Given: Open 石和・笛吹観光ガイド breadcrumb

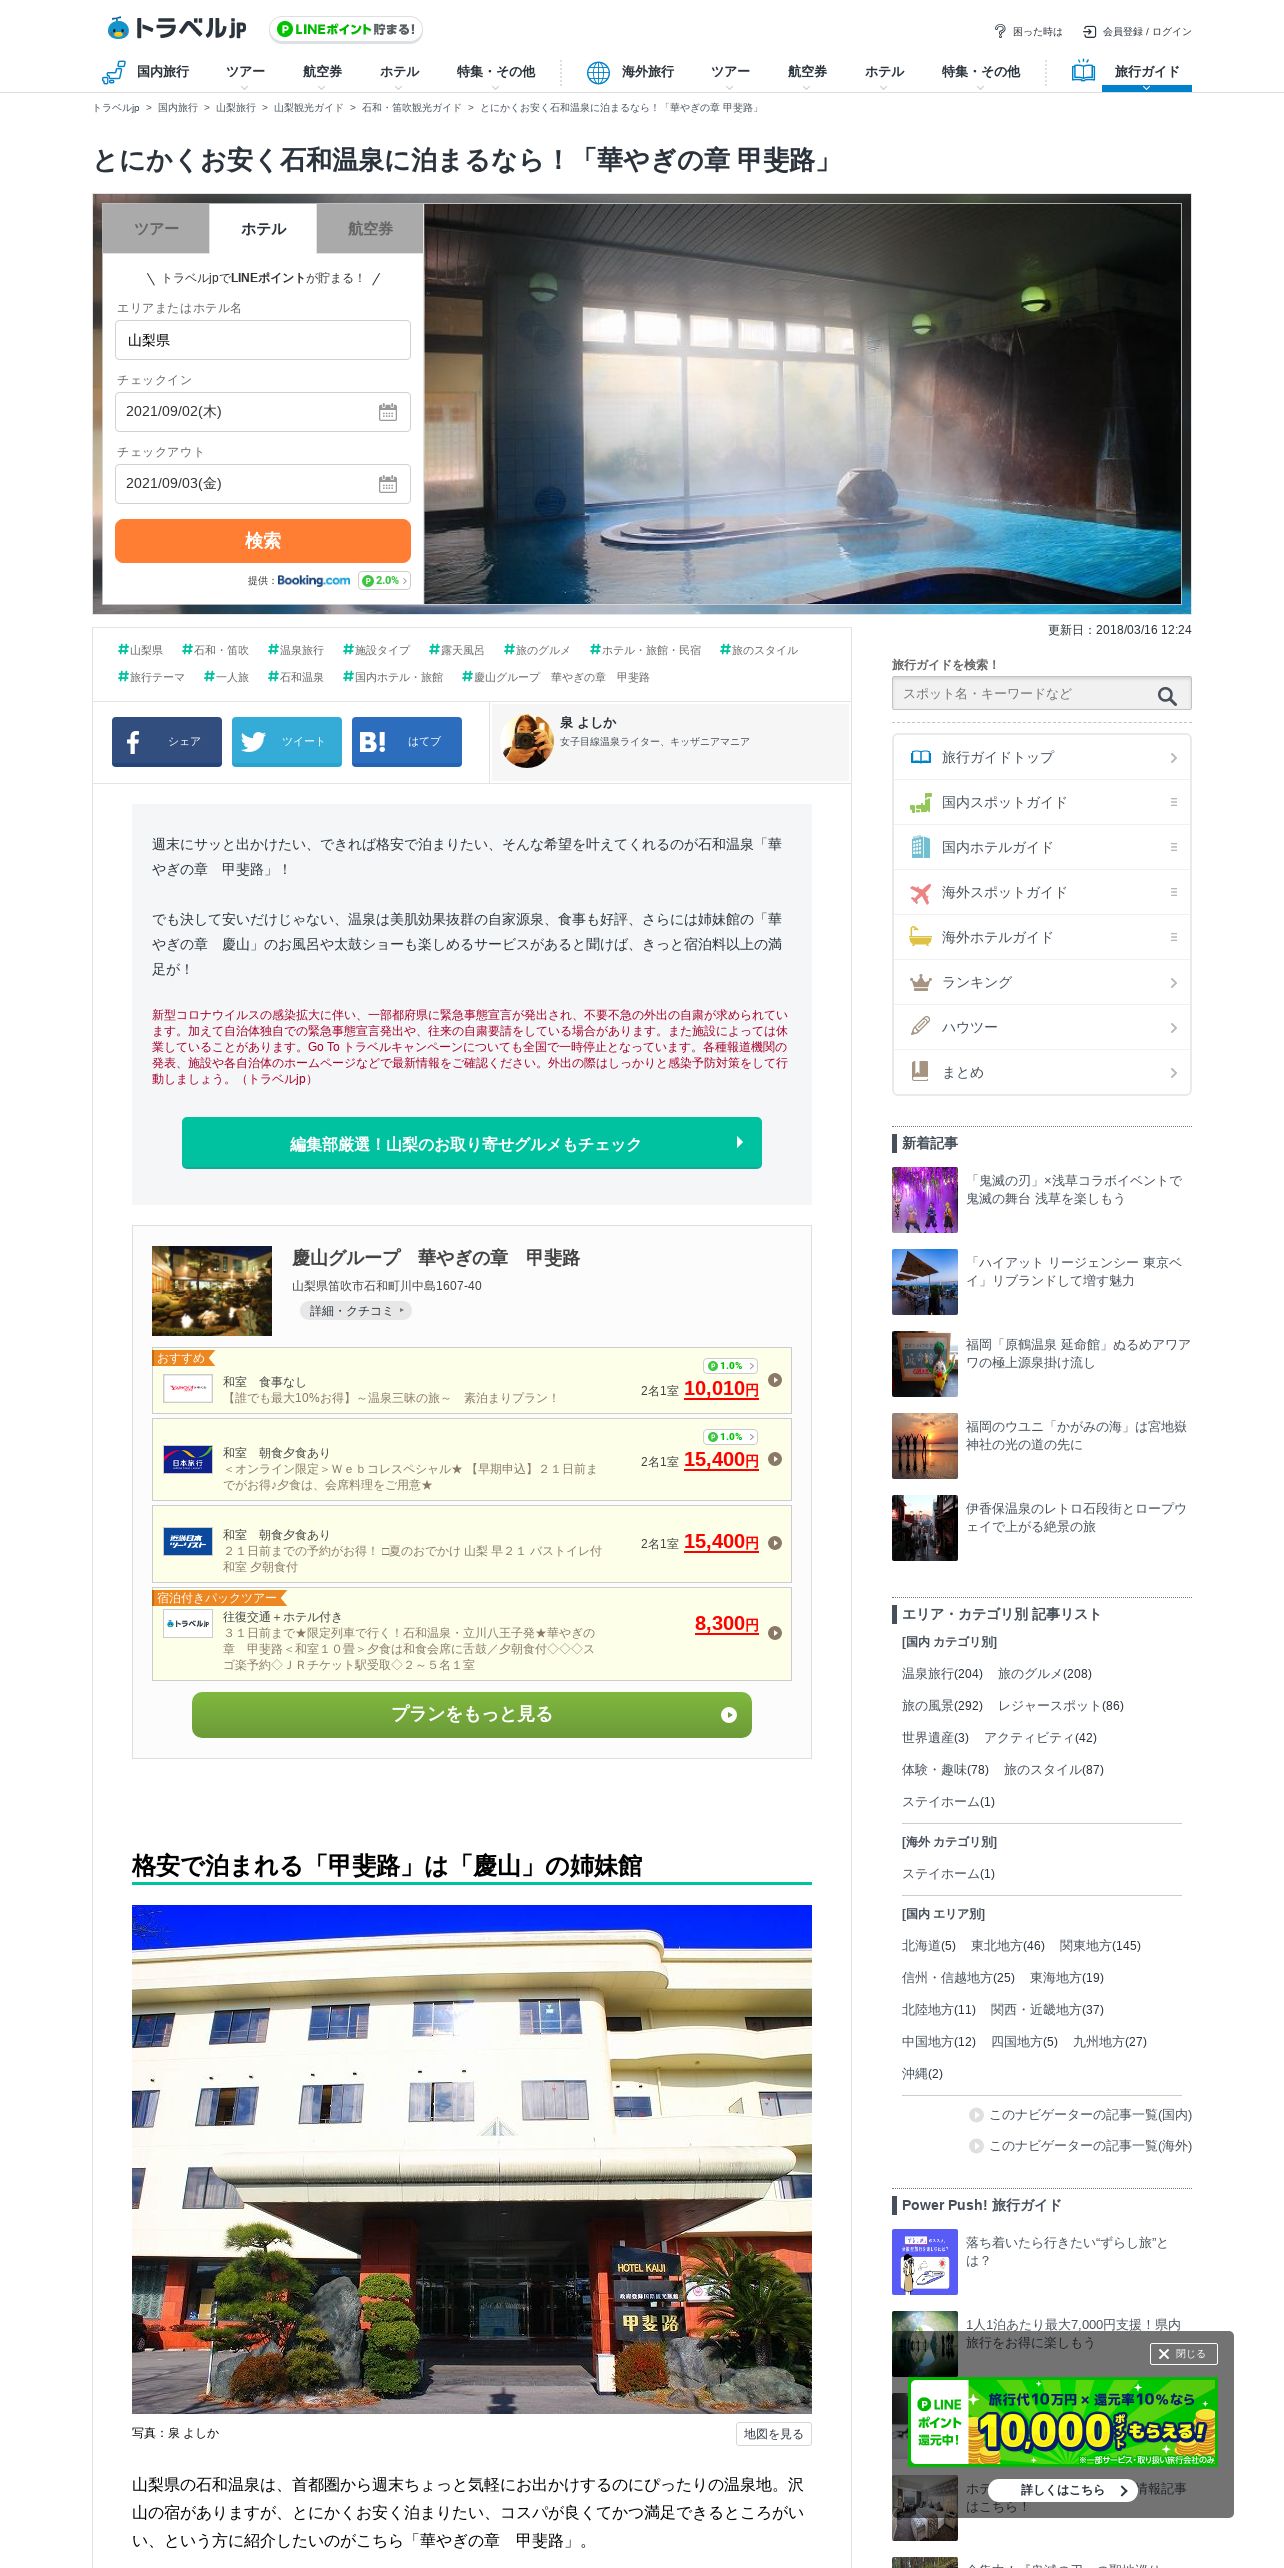Looking at the screenshot, I should (412, 108).
